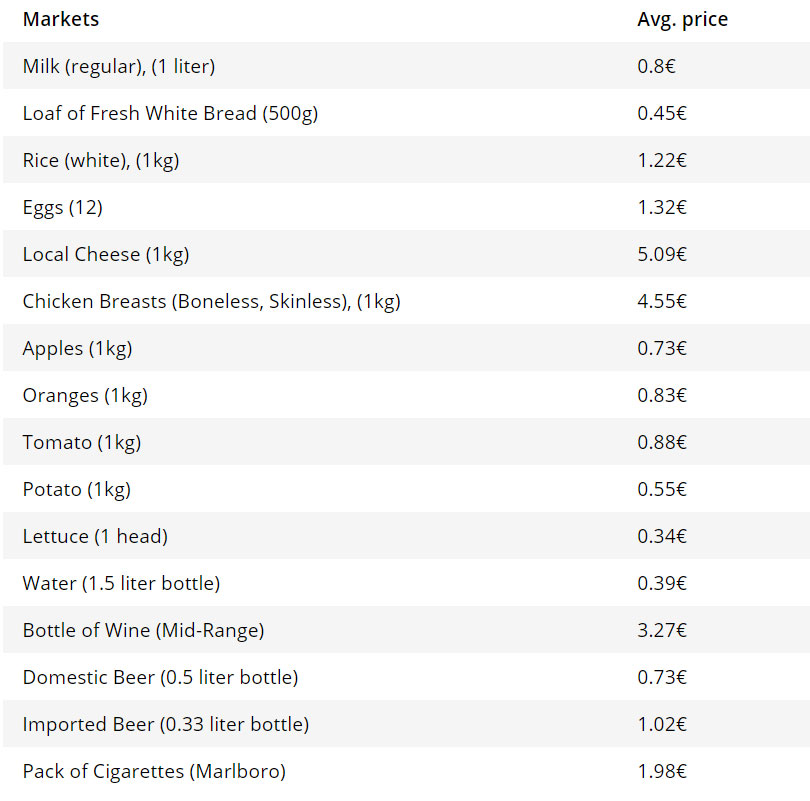The image size is (810, 801).
Task: Click the Potato (1kg) entry
Action: pos(77,489)
